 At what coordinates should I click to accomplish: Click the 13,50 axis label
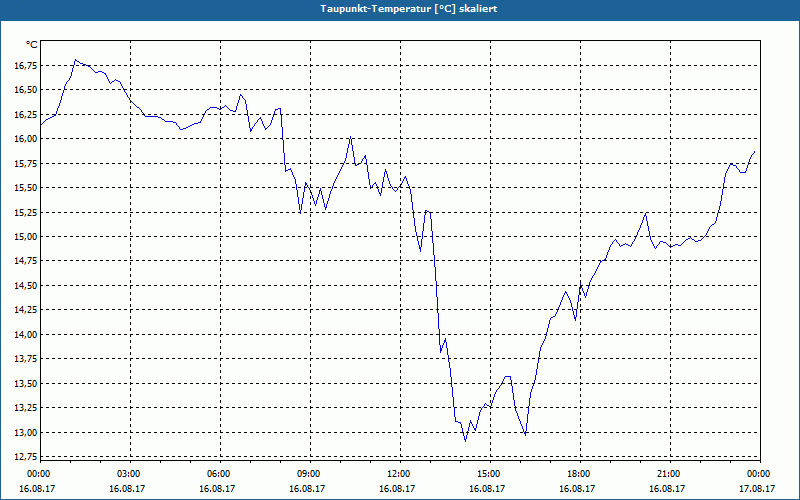[24, 384]
